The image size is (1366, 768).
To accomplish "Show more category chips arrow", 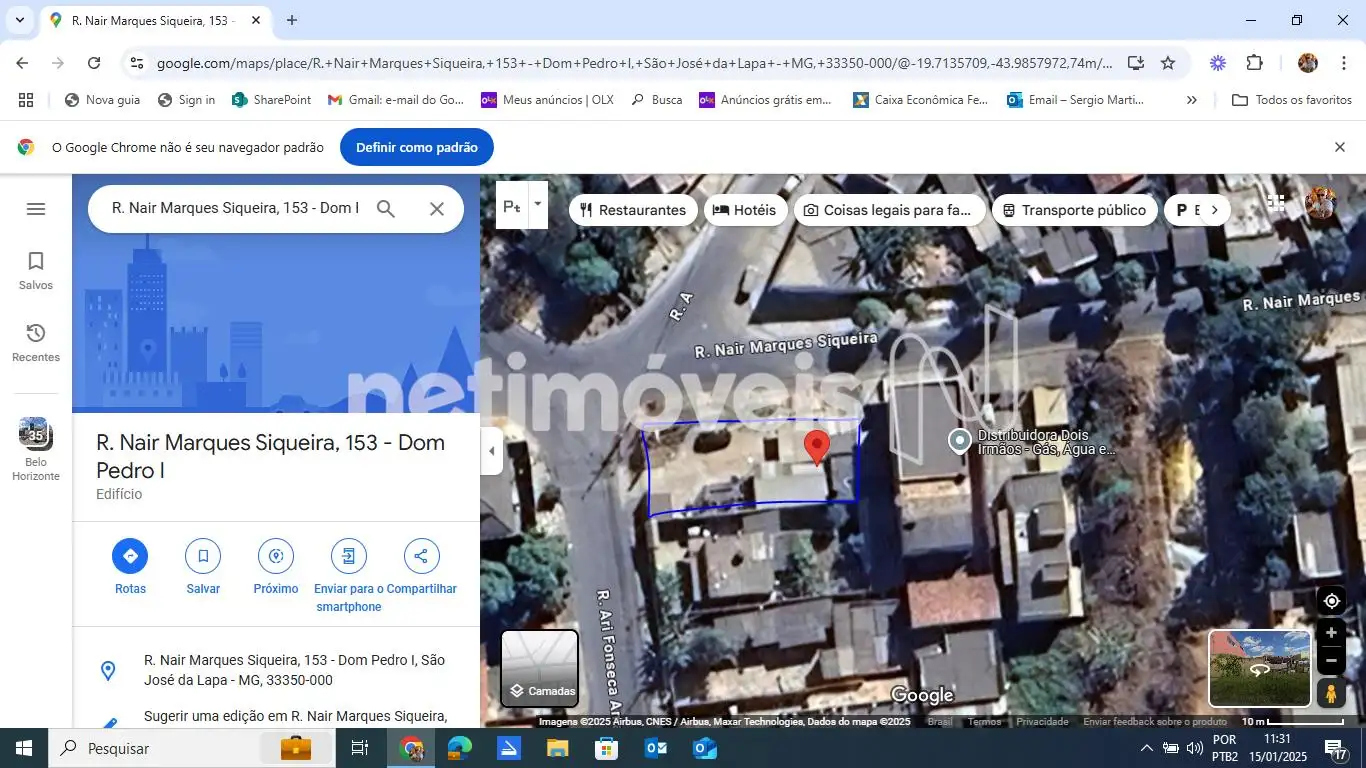I will [1214, 210].
